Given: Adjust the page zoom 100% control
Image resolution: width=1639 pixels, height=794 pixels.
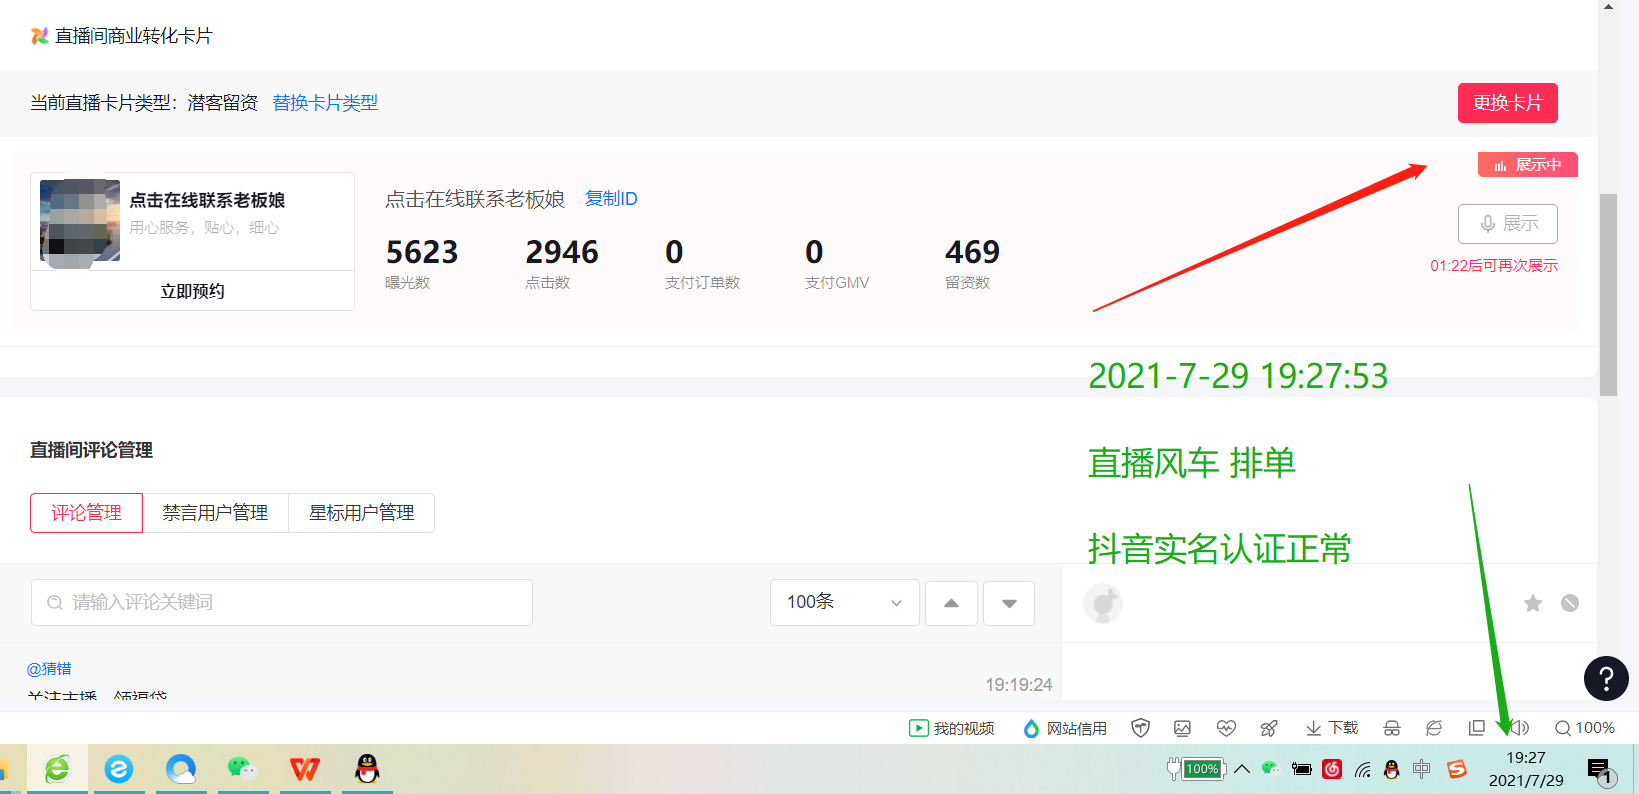Looking at the screenshot, I should [1585, 728].
